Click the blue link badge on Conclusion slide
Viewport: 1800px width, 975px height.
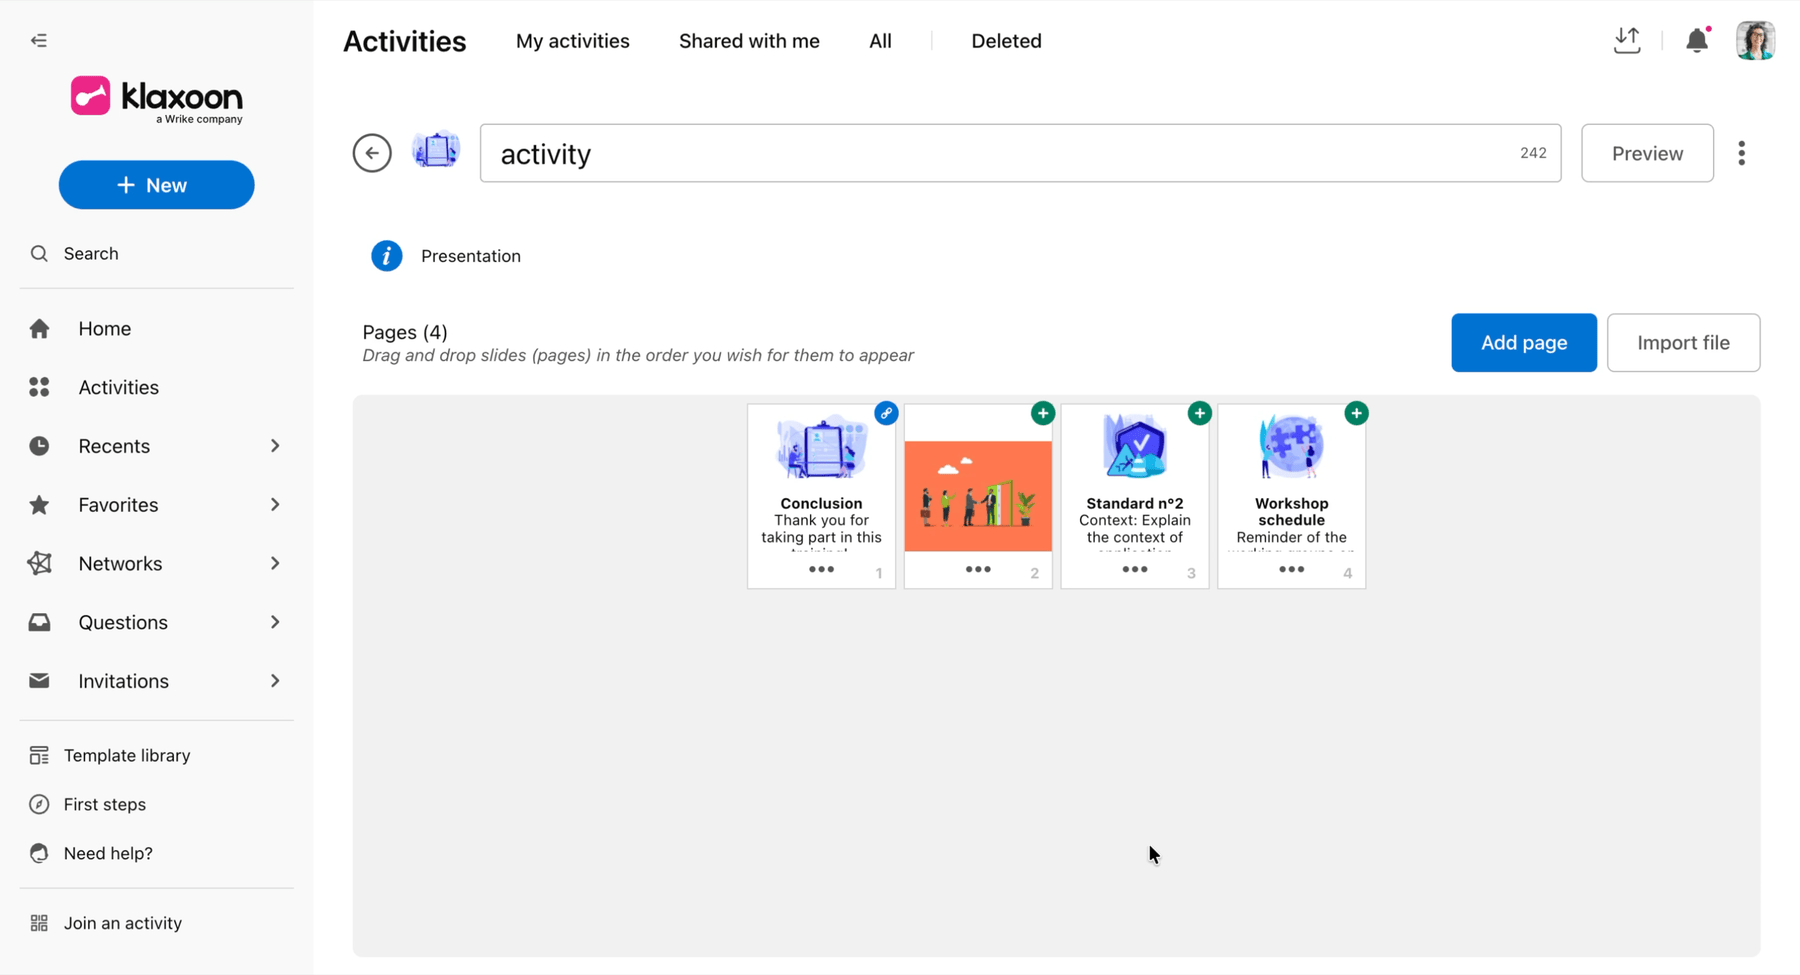click(x=886, y=413)
